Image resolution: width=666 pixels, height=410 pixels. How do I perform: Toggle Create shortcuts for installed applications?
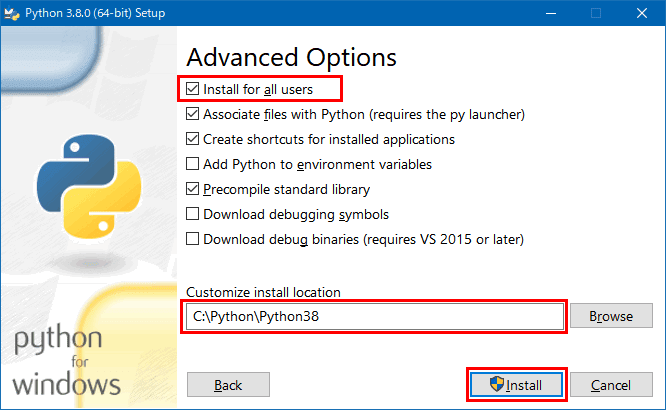tap(192, 139)
